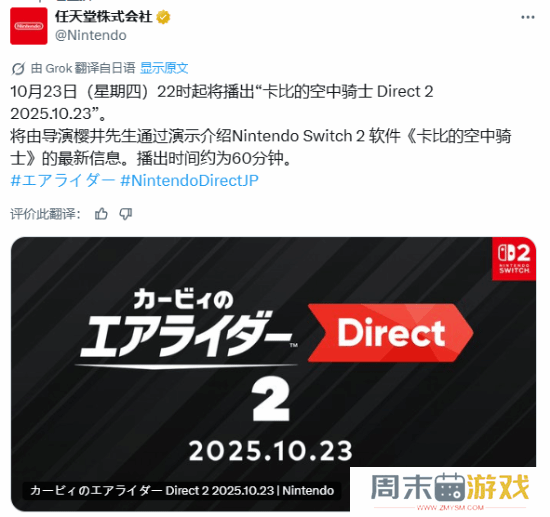Image resolution: width=550 pixels, height=517 pixels.
Task: Open hashtag #エアライダー
Action: (63, 181)
